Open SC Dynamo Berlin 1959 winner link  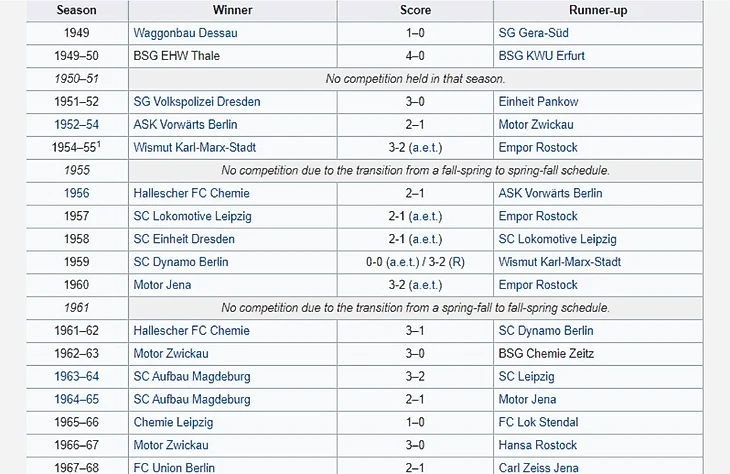click(181, 262)
